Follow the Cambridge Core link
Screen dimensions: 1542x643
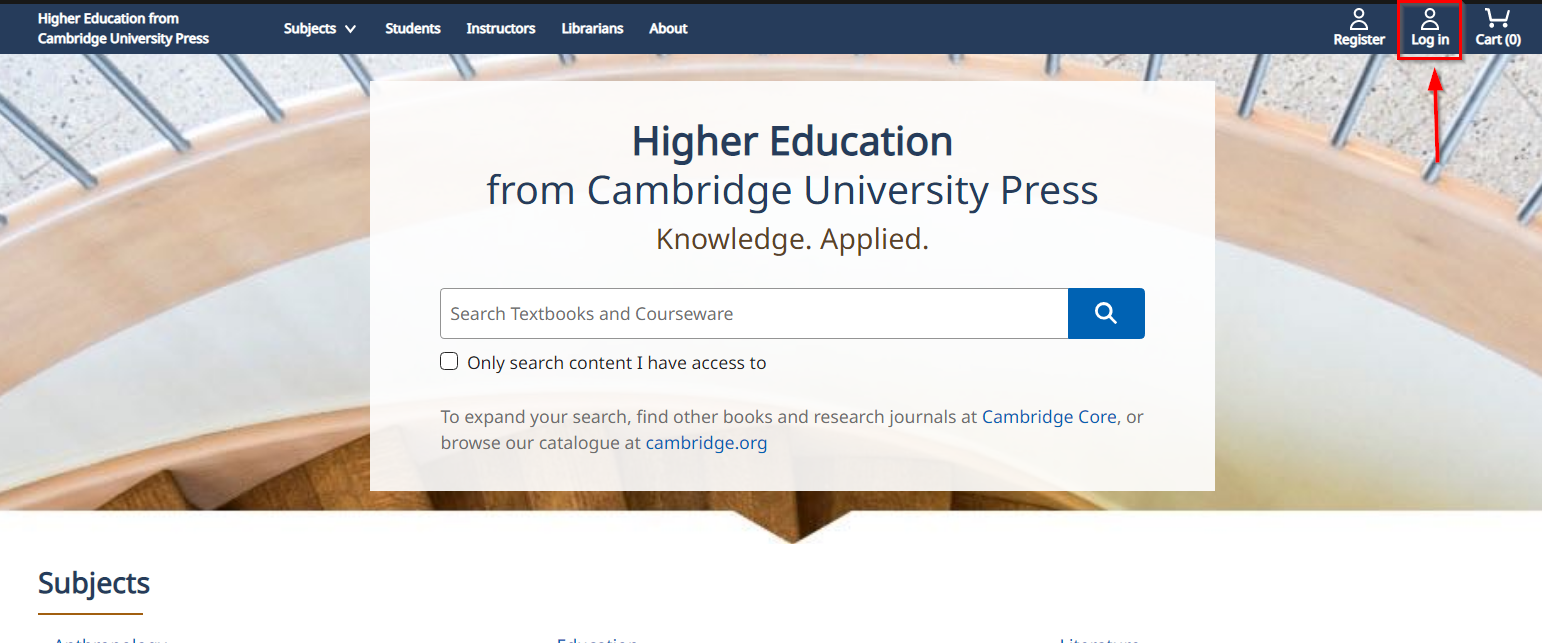[1049, 417]
